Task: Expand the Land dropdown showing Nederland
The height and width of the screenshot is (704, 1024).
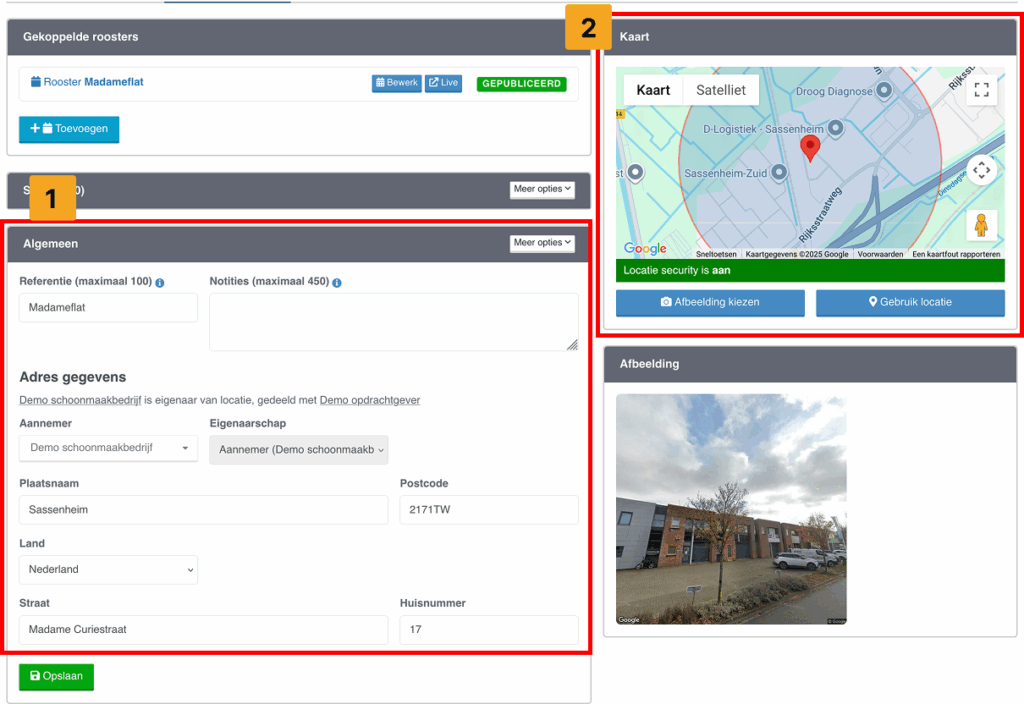Action: [x=108, y=570]
